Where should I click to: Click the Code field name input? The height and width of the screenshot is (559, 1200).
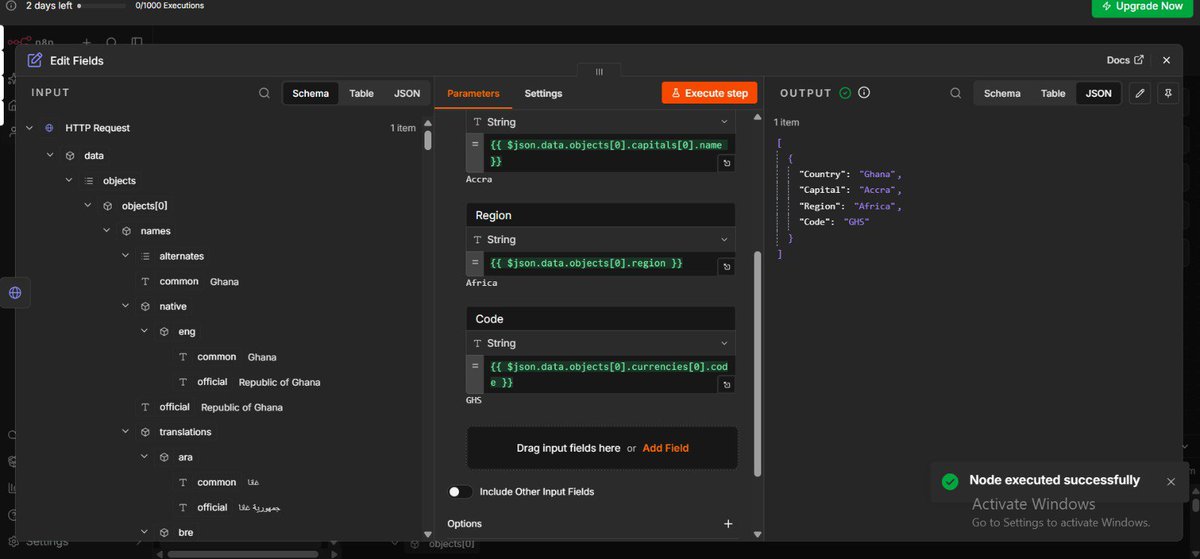click(x=601, y=319)
